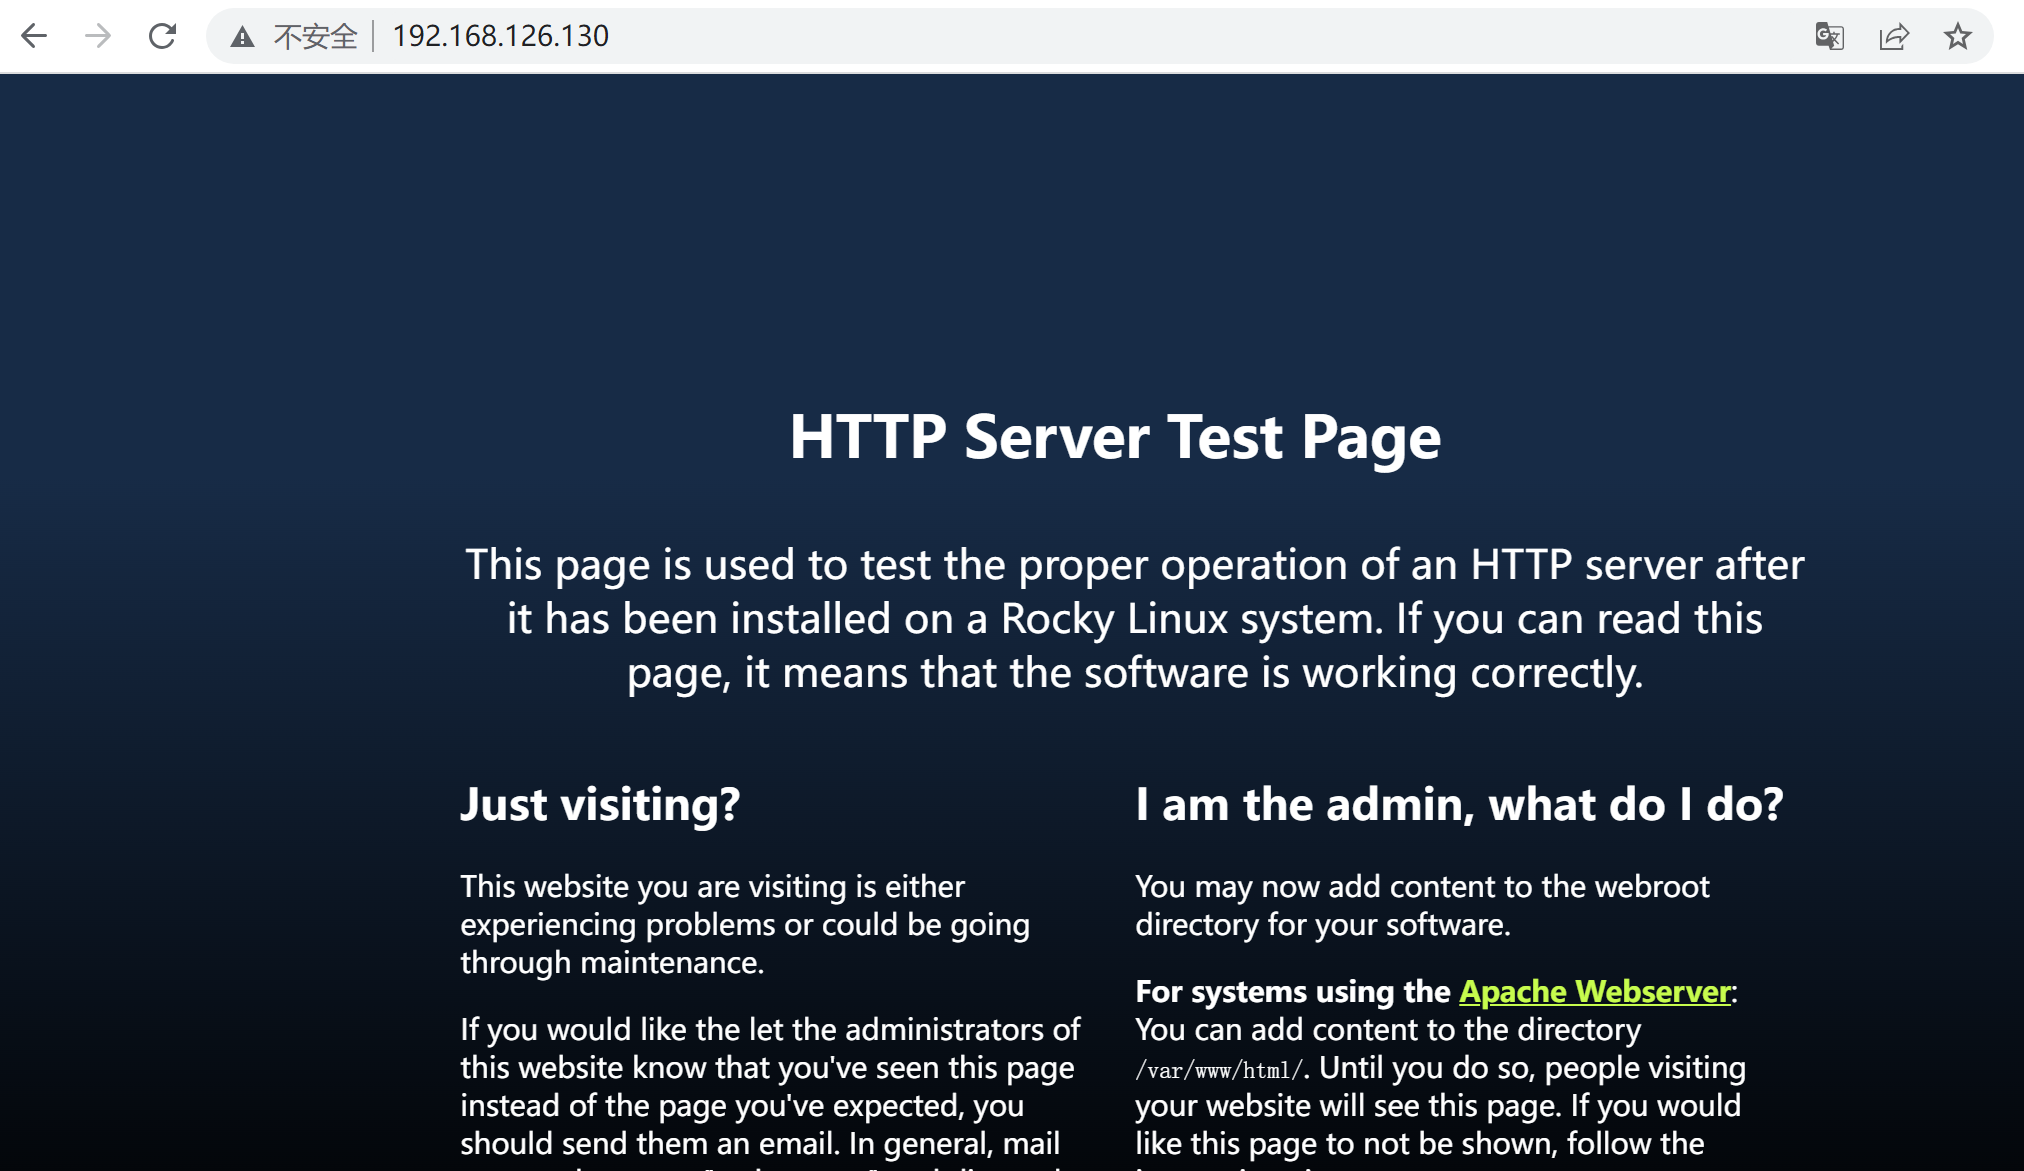Click the Until you do so sentence
Viewport: 2024px width, 1171px height.
tap(1530, 1068)
